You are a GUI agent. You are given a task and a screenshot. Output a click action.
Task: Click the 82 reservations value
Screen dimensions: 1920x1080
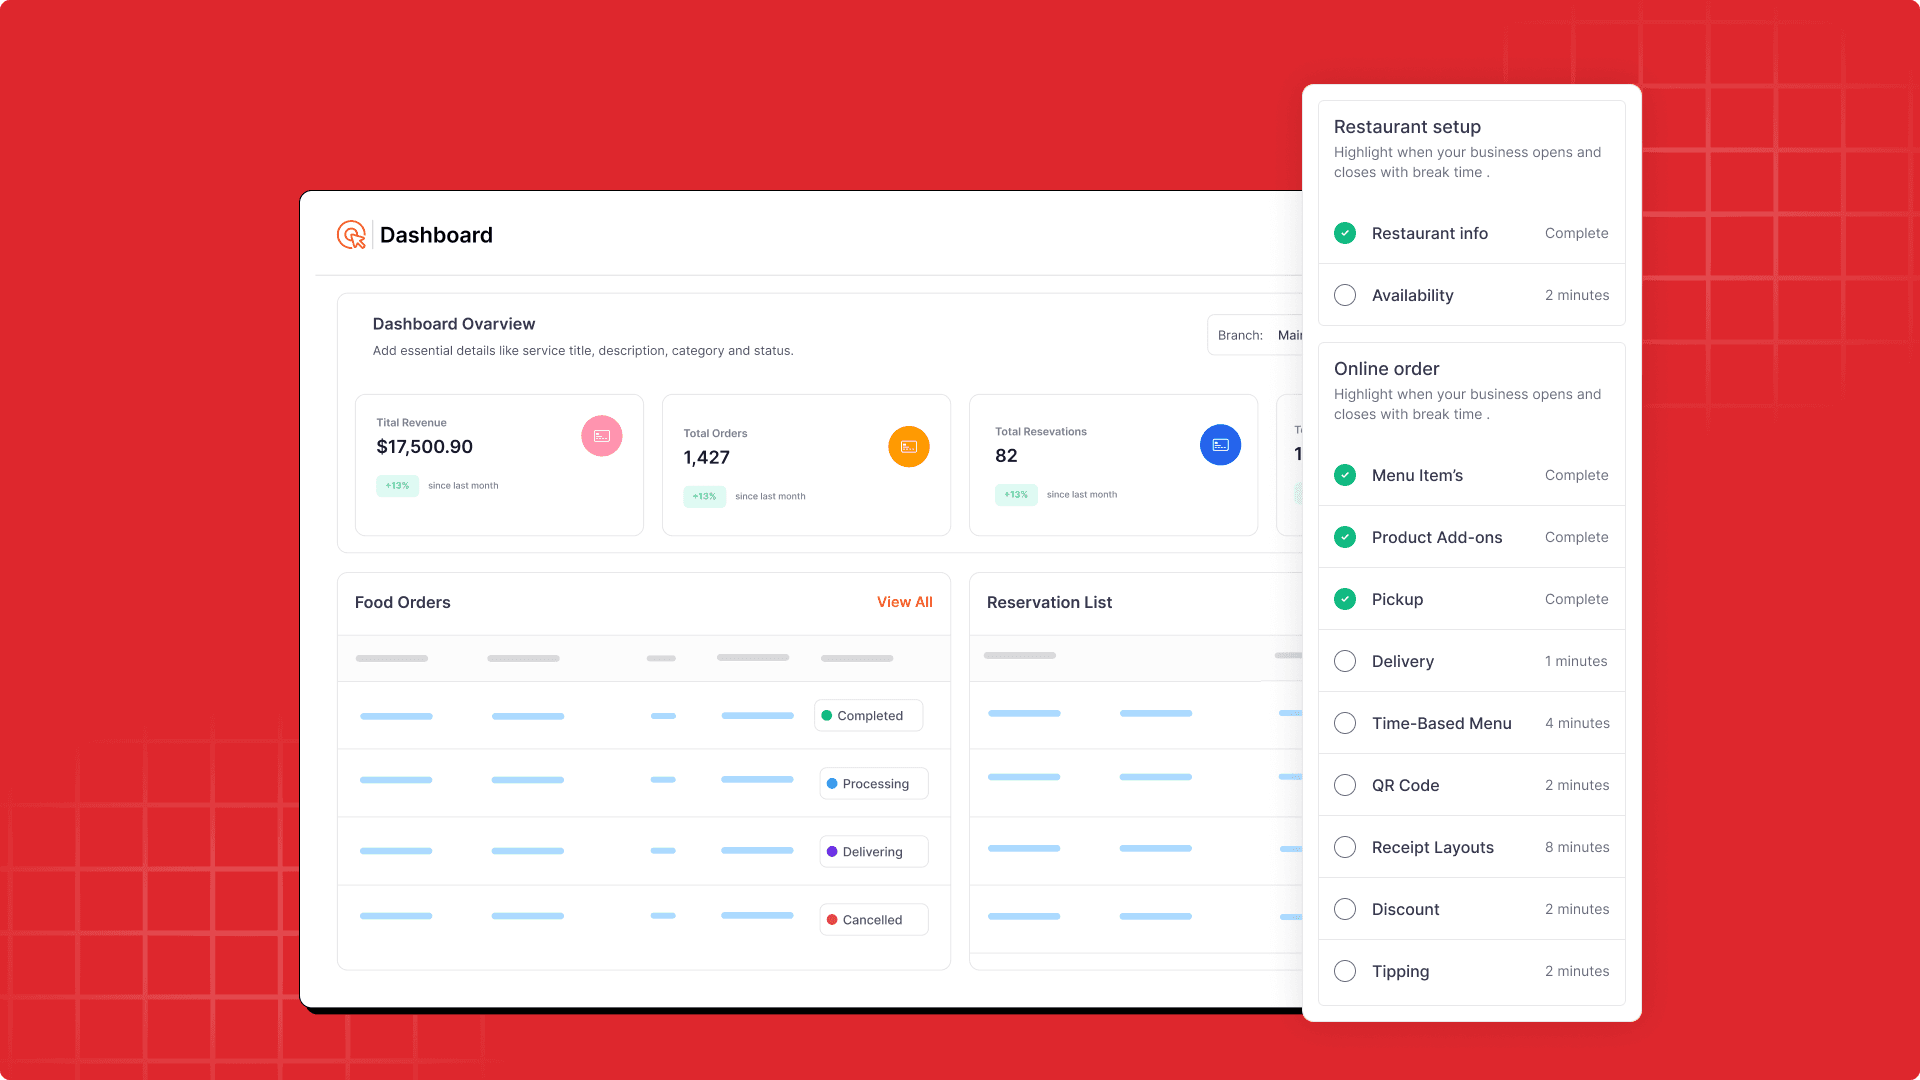point(1006,456)
